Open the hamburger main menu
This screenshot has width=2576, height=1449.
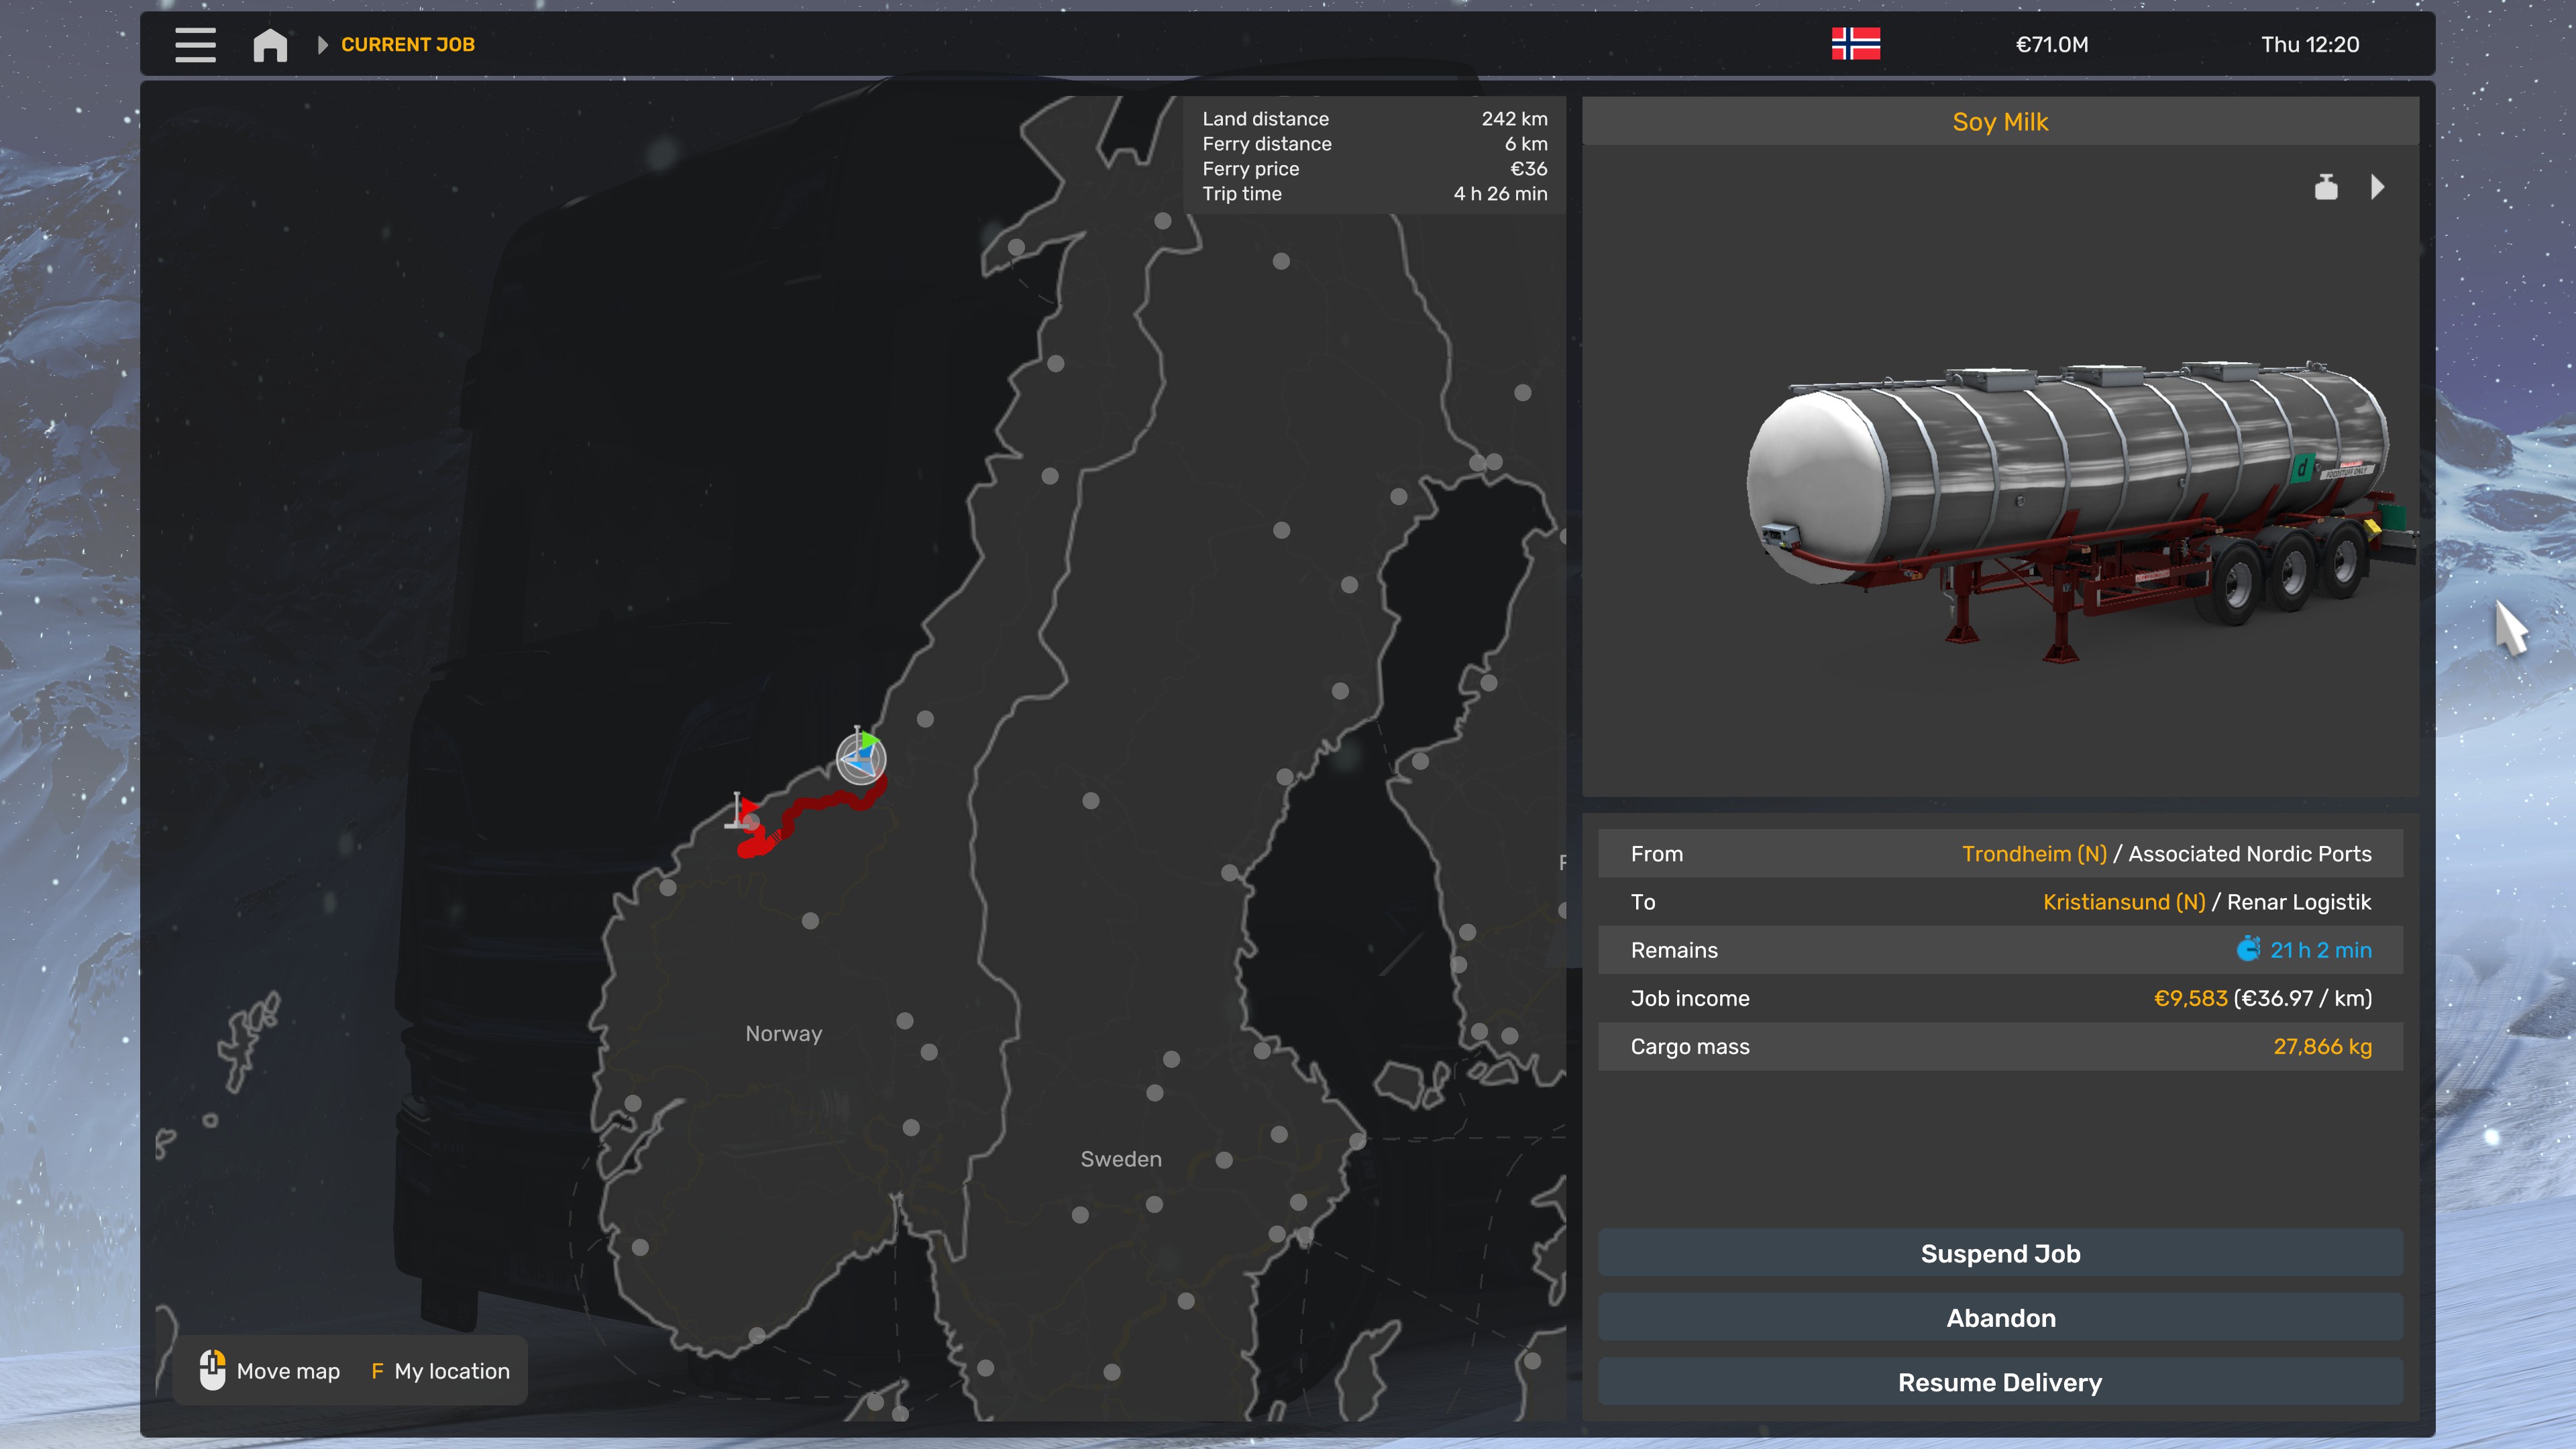tap(195, 44)
